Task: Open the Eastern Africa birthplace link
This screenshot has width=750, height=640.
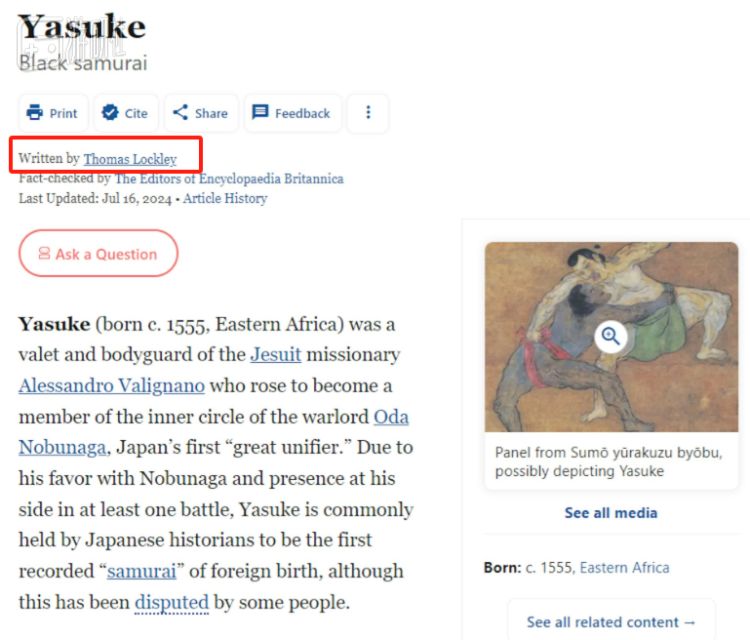Action: coord(625,567)
